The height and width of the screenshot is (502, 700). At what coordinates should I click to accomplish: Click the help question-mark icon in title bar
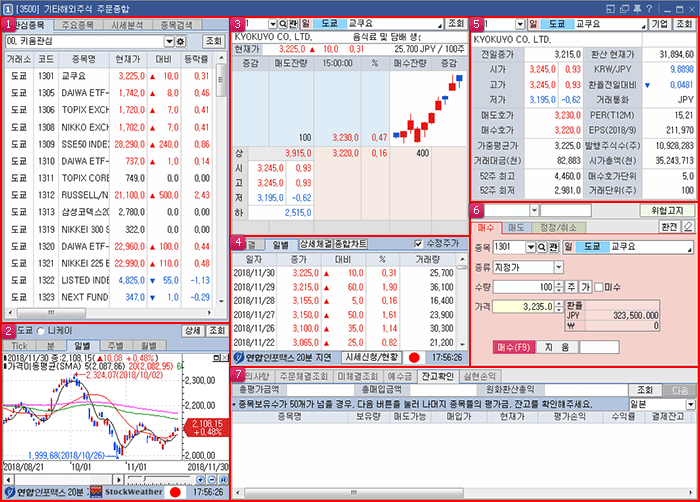649,8
